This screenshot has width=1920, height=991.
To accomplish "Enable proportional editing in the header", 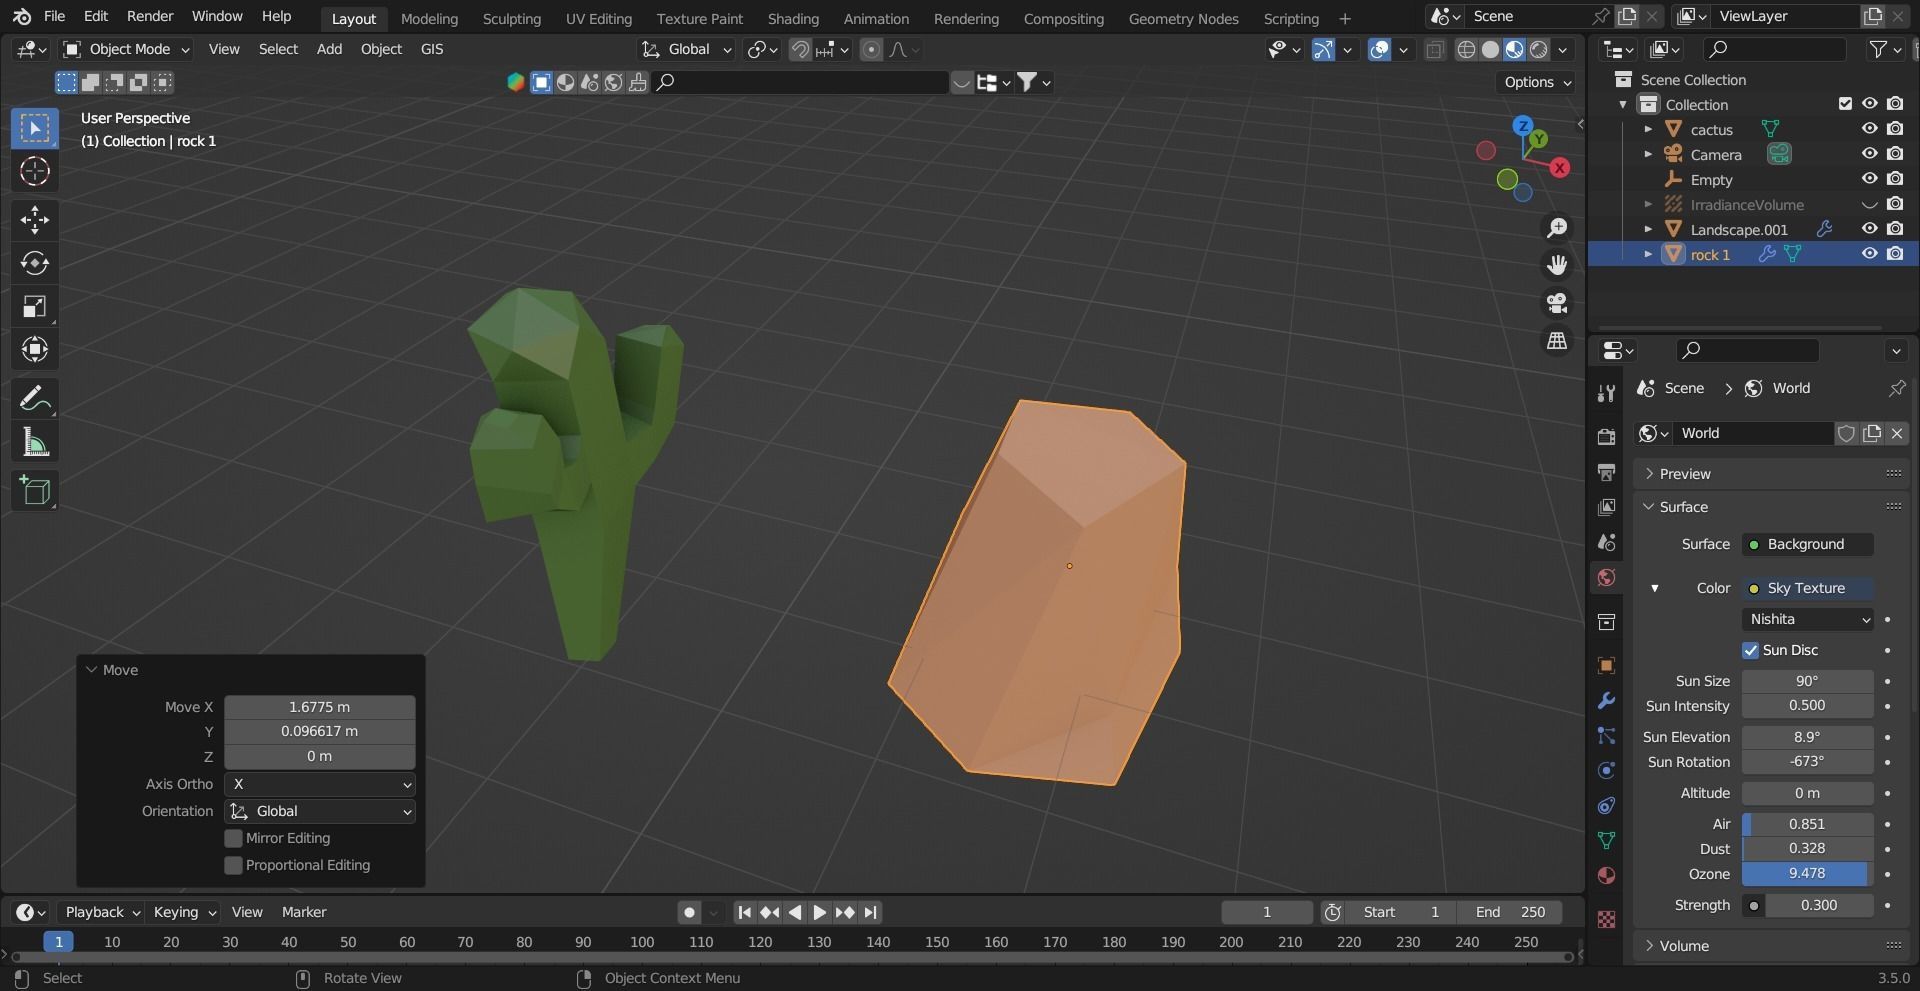I will click(x=870, y=49).
